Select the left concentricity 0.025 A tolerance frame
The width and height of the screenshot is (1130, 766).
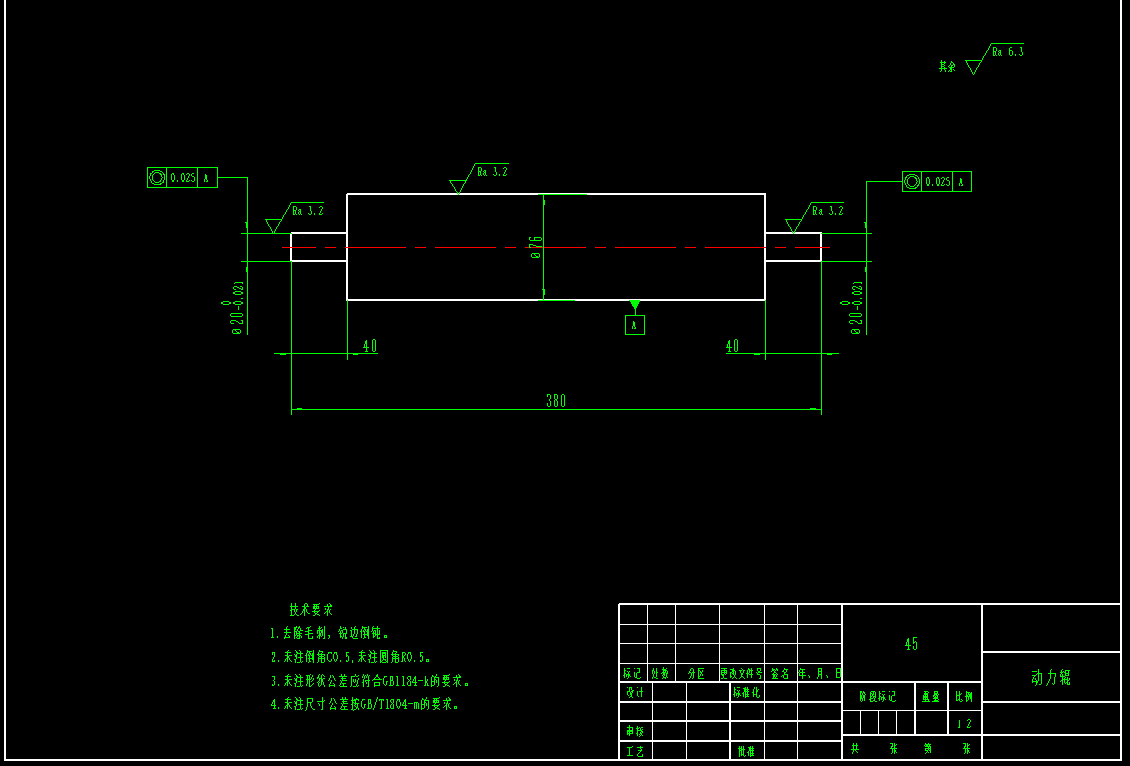(x=182, y=177)
